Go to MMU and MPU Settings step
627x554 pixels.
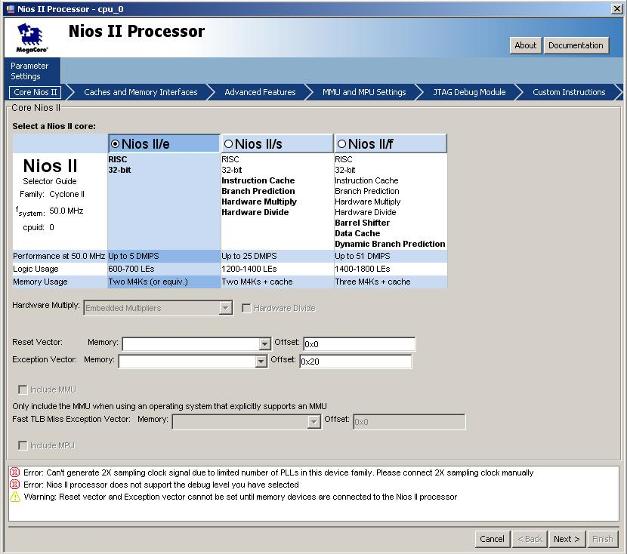364,92
